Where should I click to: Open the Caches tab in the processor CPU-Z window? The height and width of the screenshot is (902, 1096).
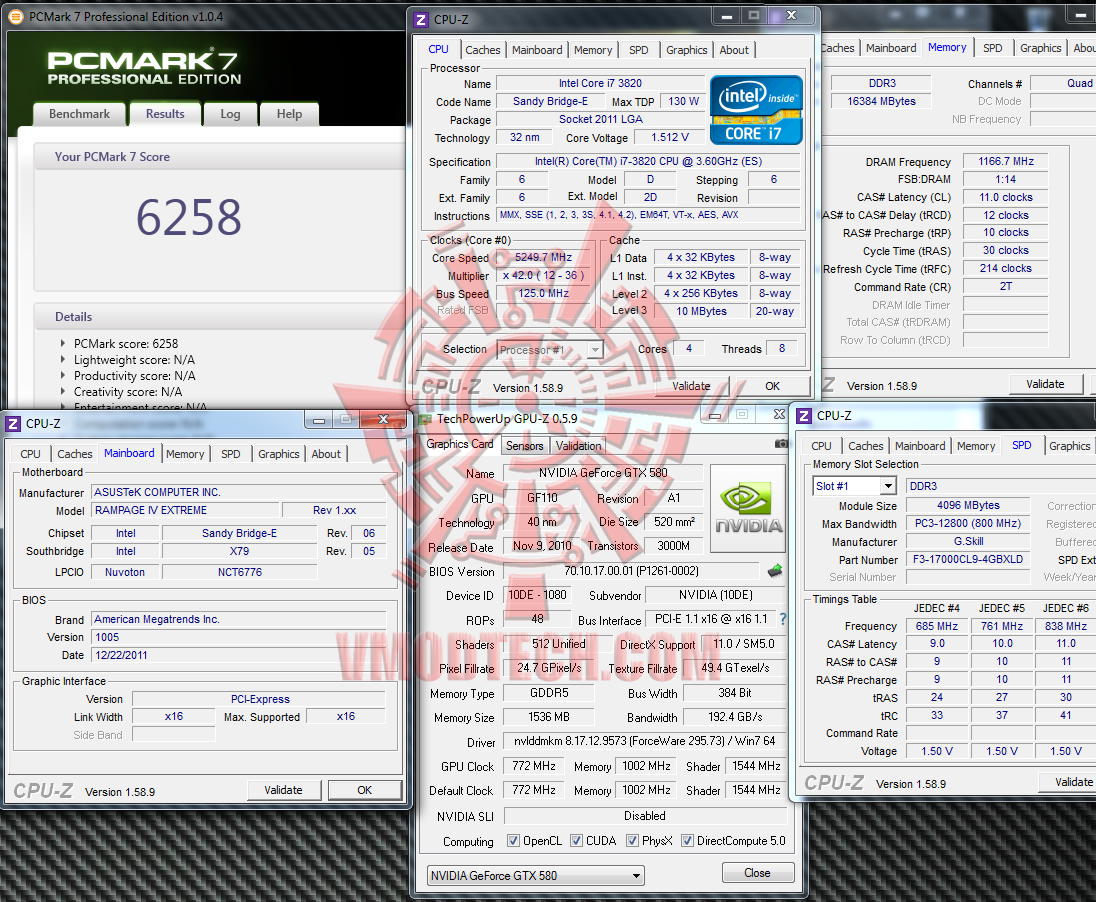pos(483,50)
